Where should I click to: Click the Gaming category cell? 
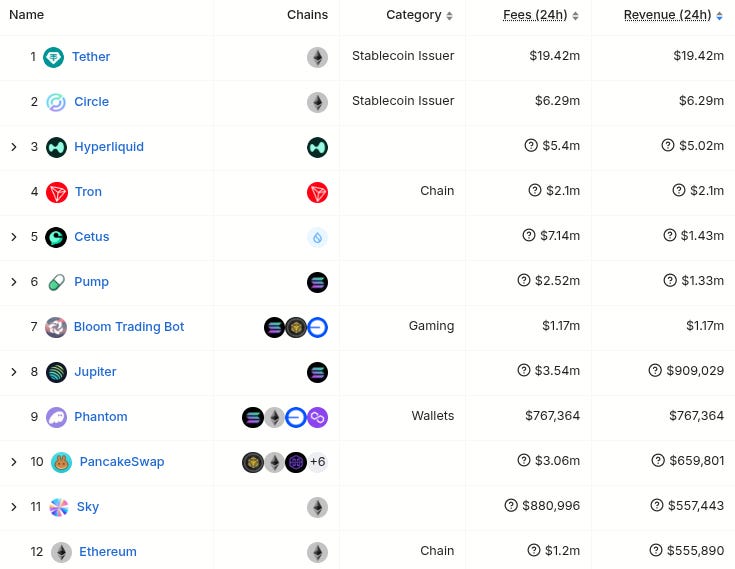pyautogui.click(x=431, y=326)
